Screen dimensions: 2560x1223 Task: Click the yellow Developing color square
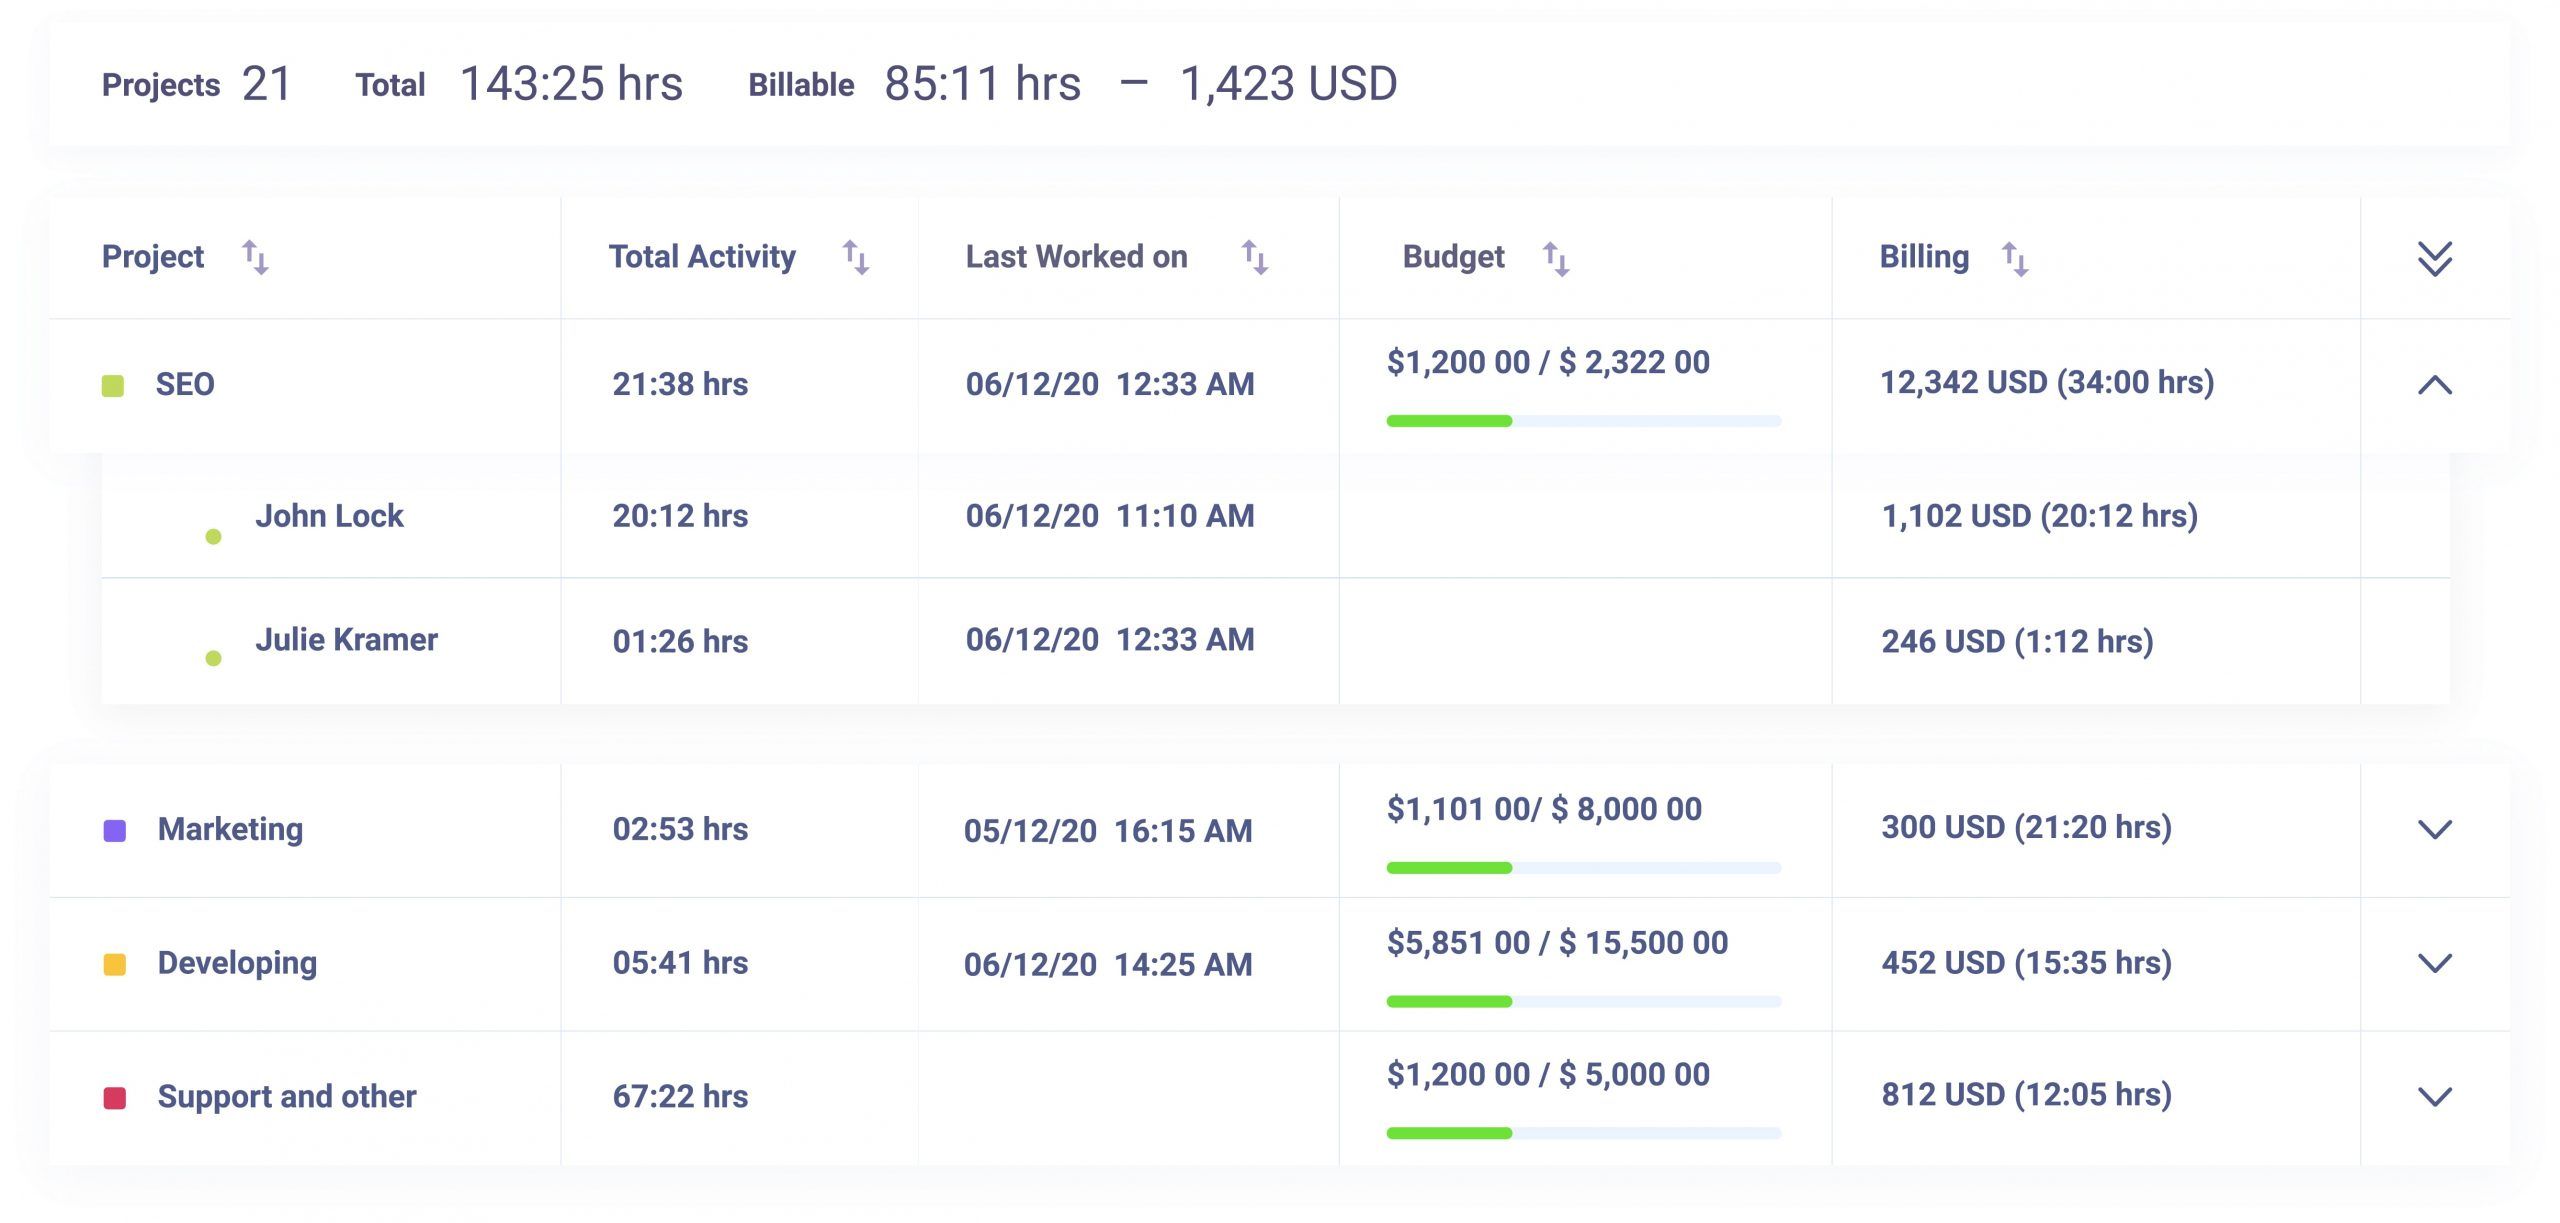115,964
